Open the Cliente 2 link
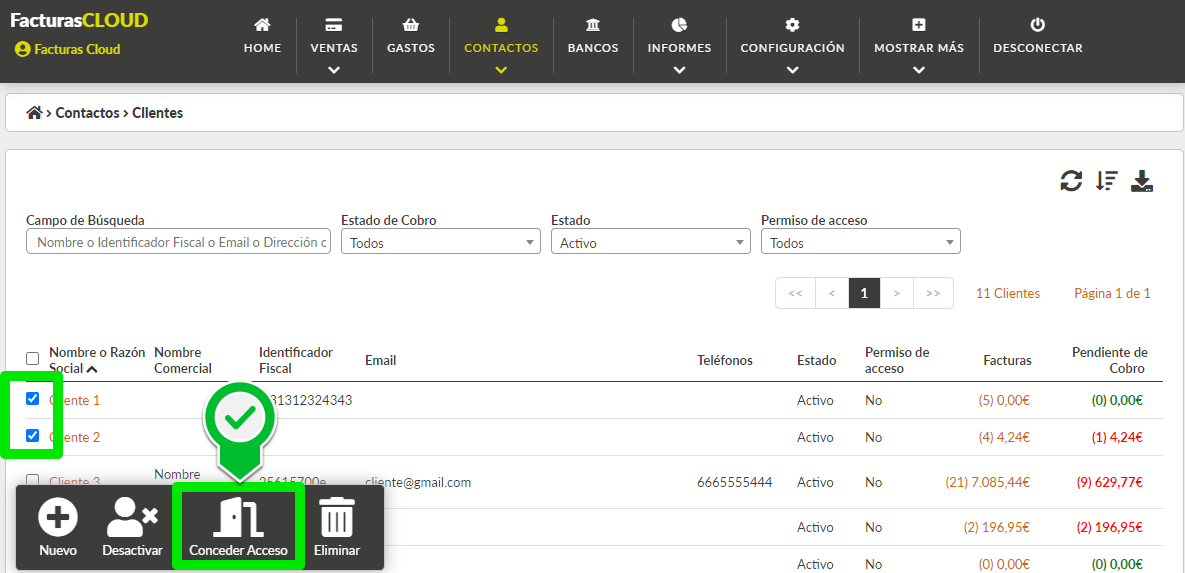Screen dimensions: 1185x573 74,437
